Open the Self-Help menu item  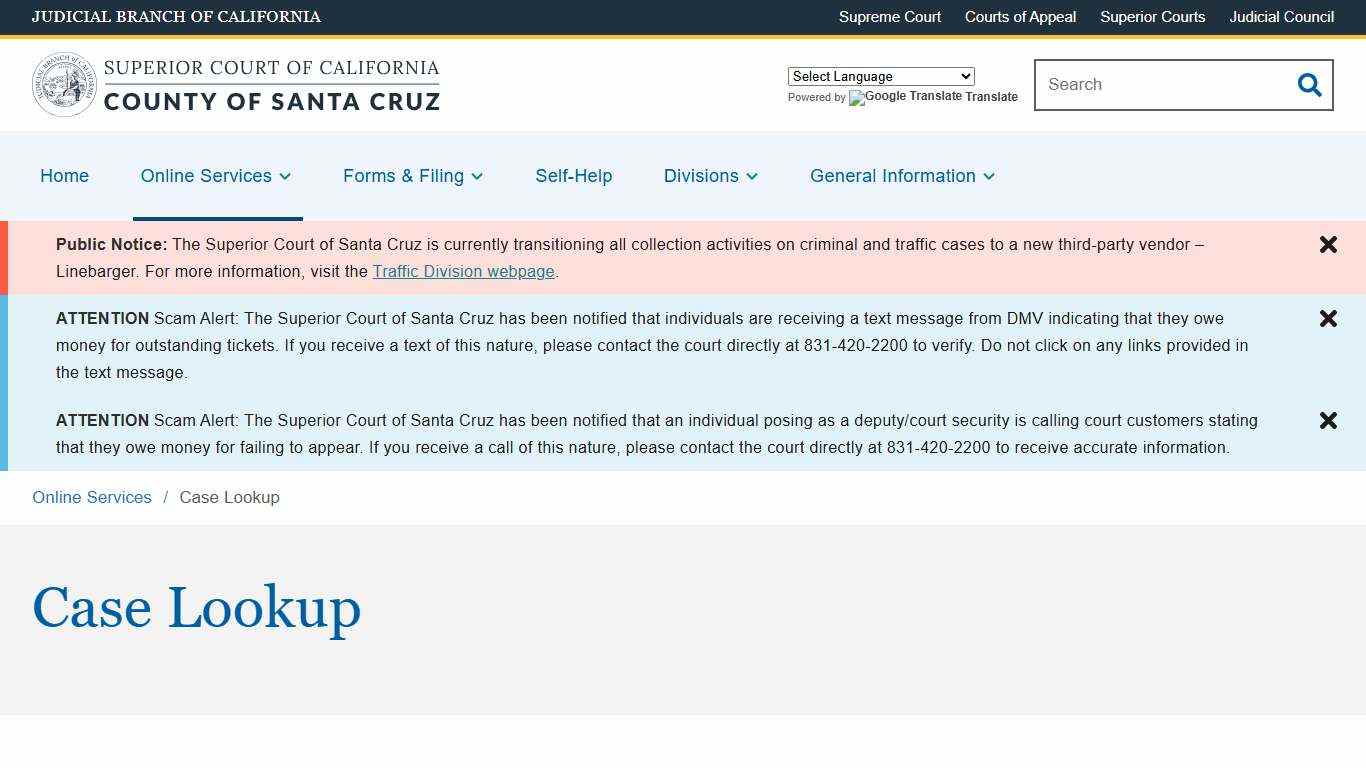click(x=573, y=176)
